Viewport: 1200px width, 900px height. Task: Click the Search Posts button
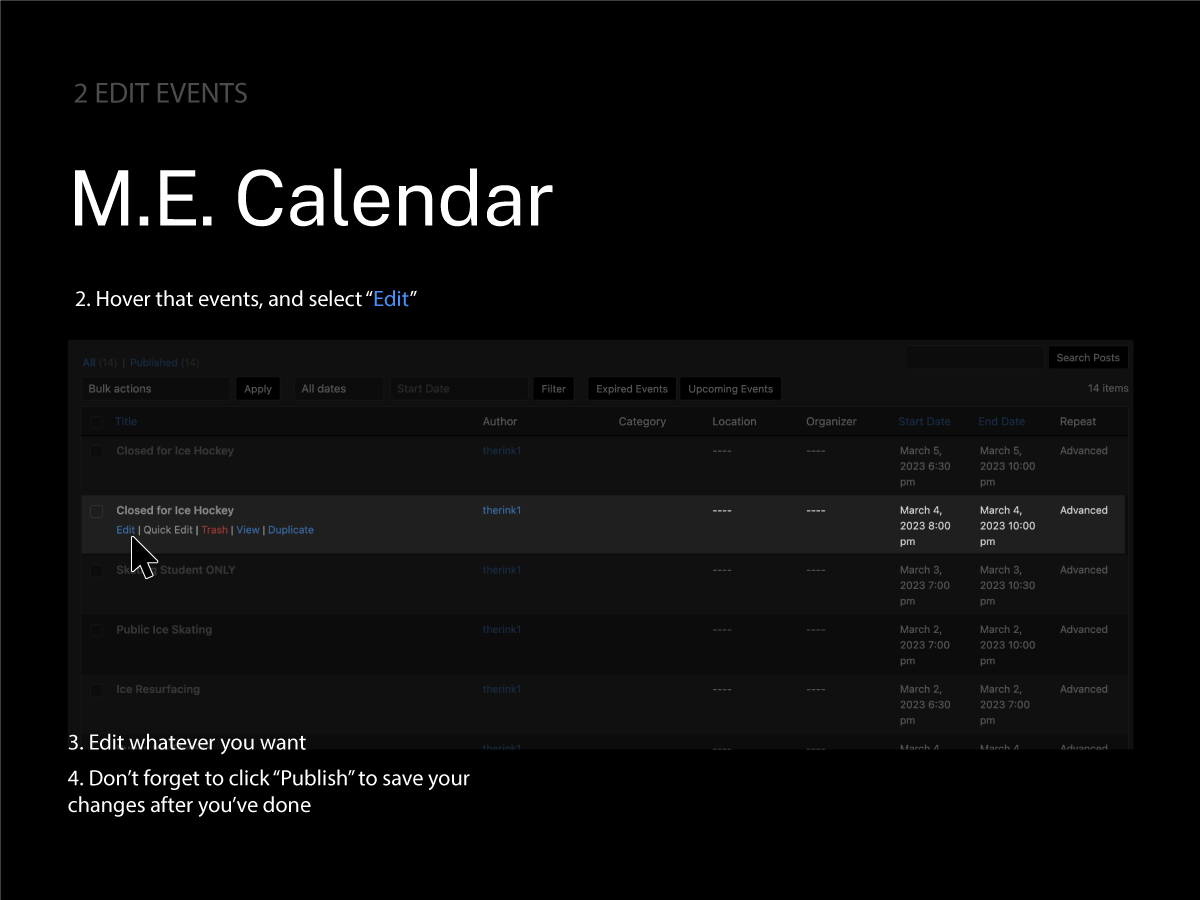click(1088, 358)
